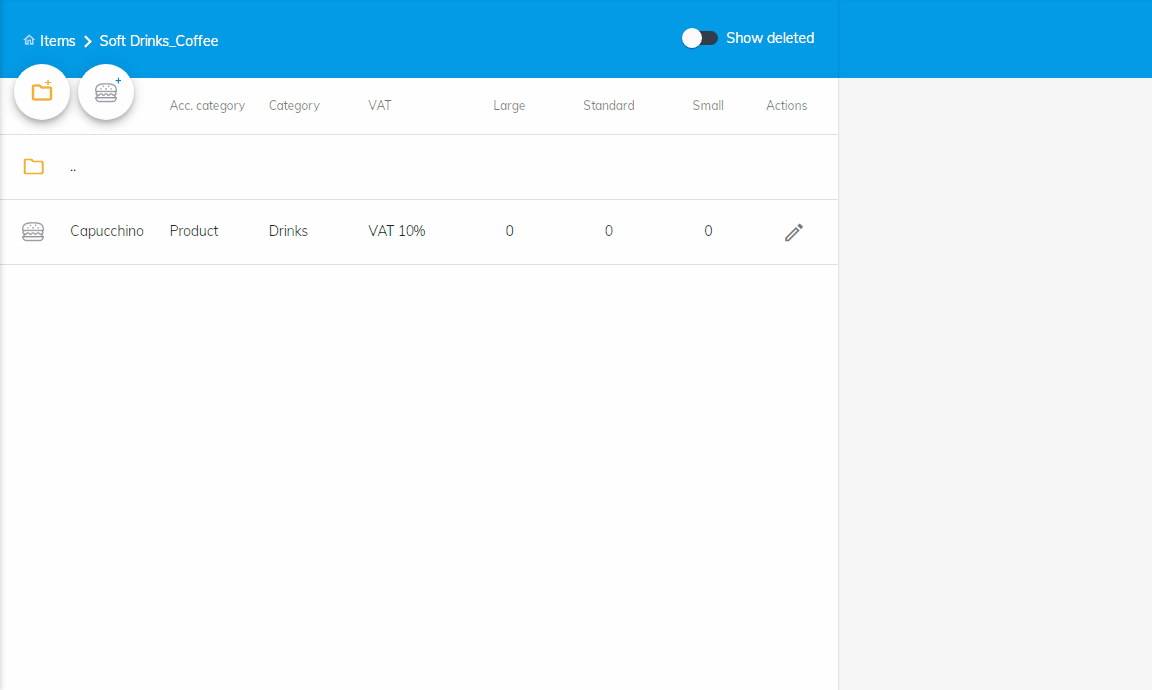This screenshot has height=690, width=1152.
Task: Click the VAT 10% cell
Action: pyautogui.click(x=397, y=231)
